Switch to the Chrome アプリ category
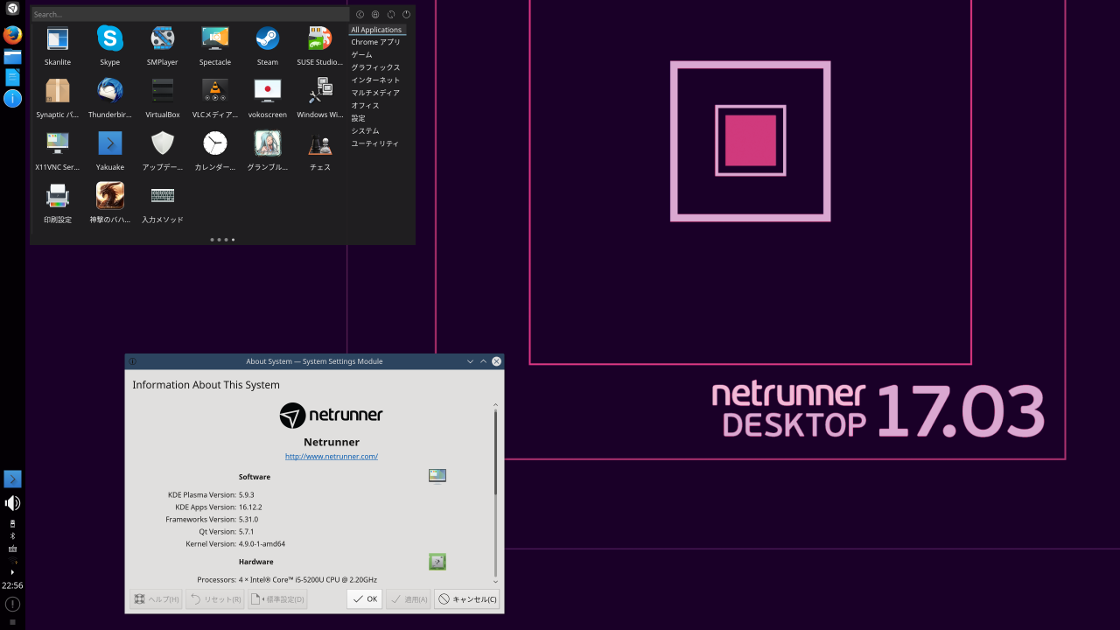Image resolution: width=1120 pixels, height=630 pixels. click(375, 42)
